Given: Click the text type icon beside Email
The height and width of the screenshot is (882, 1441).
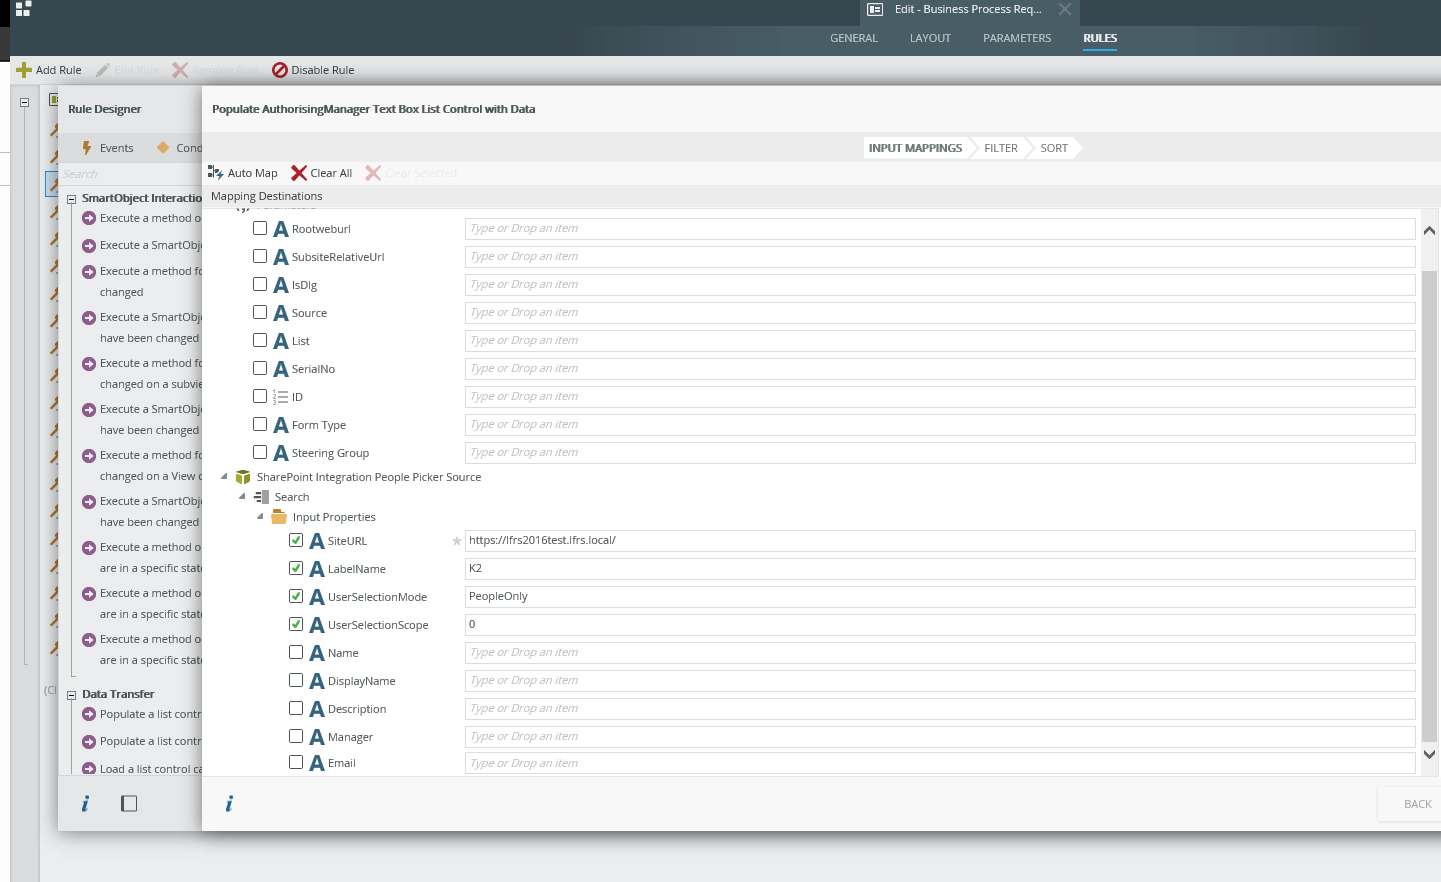Looking at the screenshot, I should pos(317,763).
